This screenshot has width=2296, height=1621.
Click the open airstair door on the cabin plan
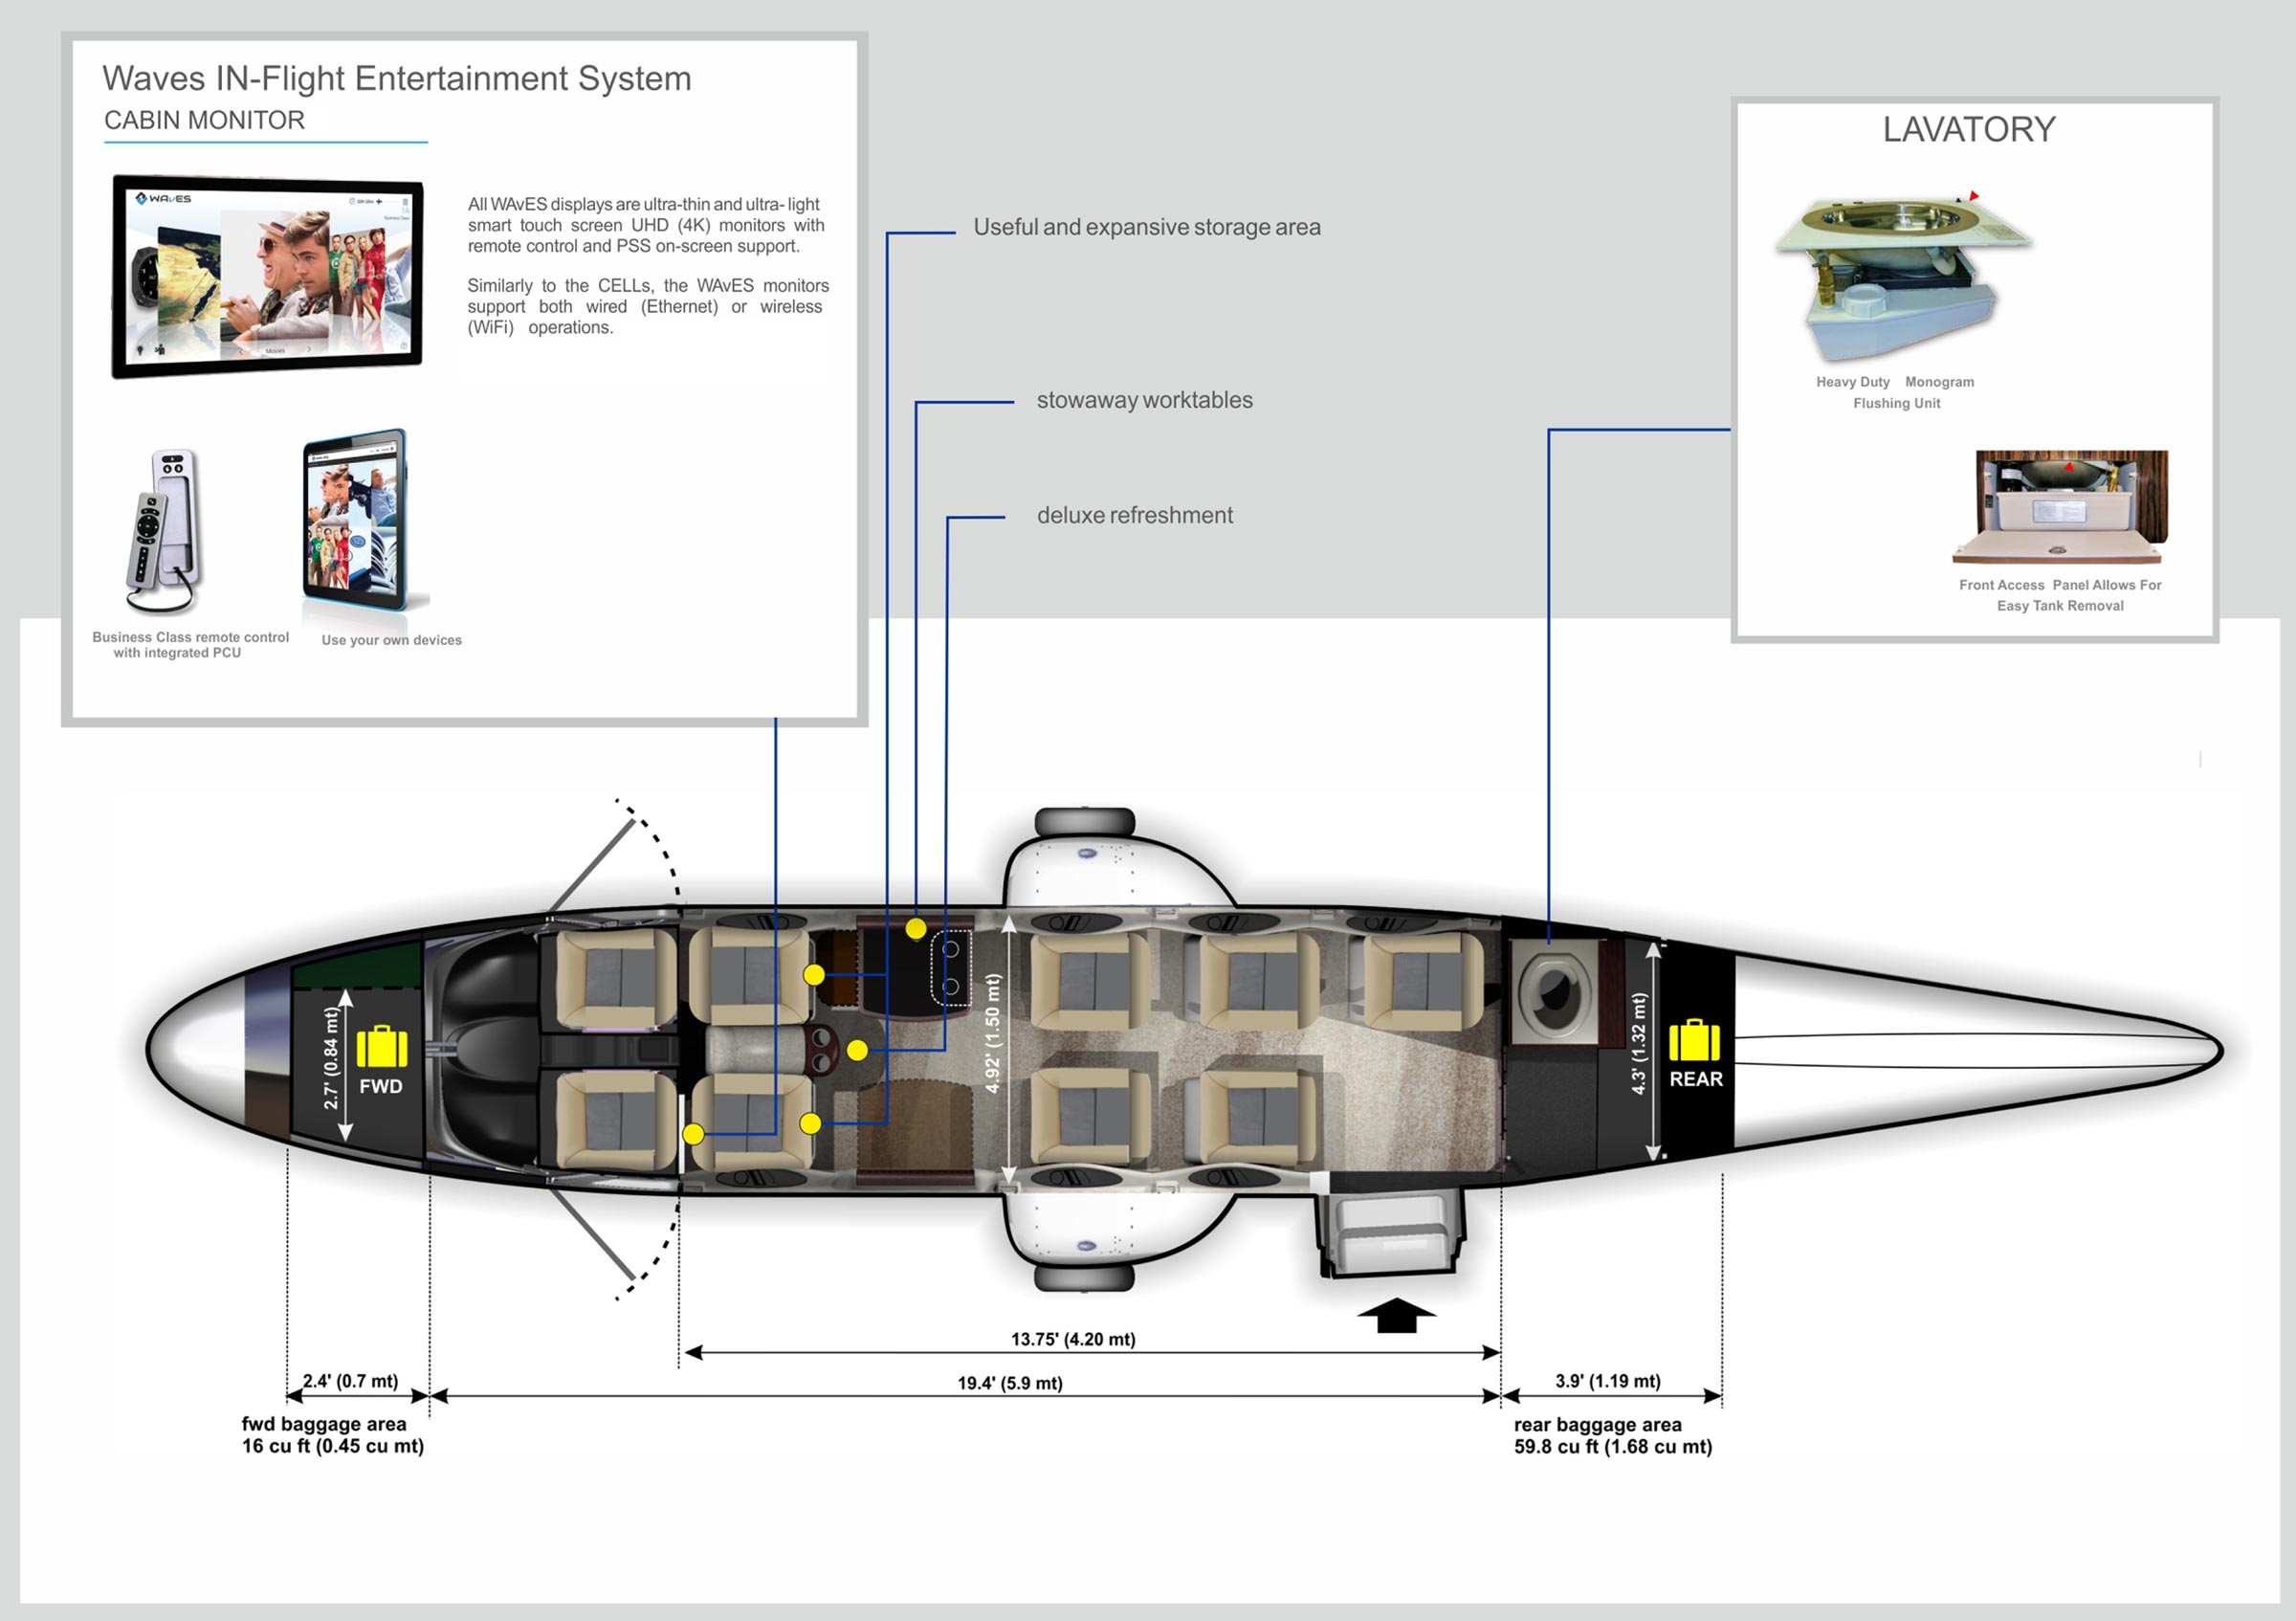(1394, 1233)
